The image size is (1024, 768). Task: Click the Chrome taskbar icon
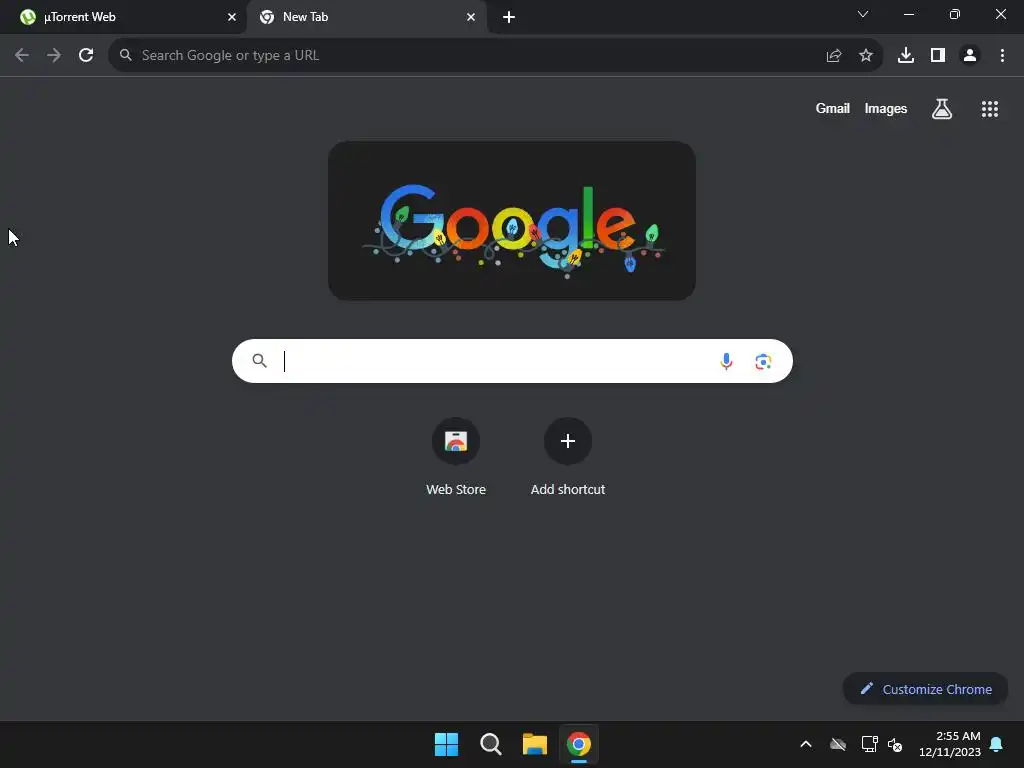[579, 744]
